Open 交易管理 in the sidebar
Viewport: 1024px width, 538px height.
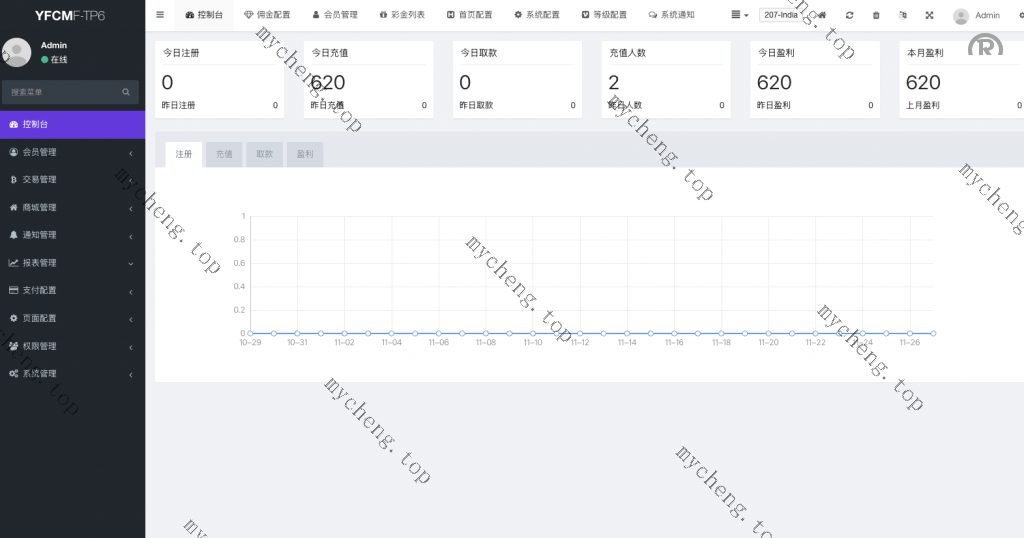coord(72,180)
